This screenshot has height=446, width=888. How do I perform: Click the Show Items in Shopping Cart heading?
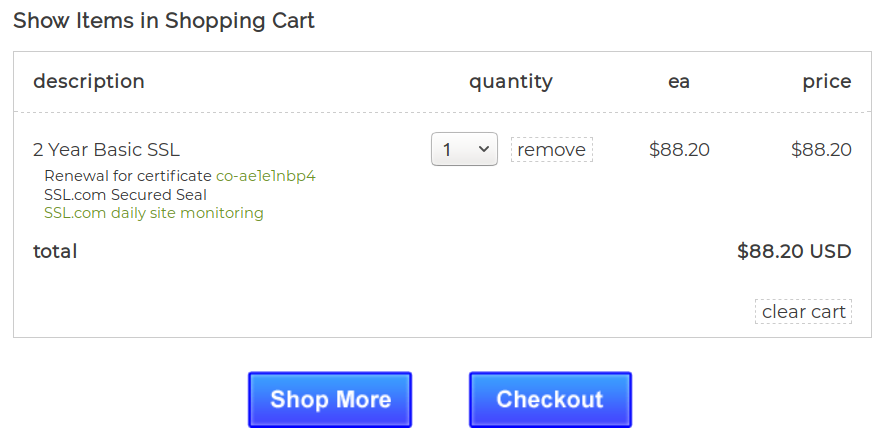pos(164,21)
